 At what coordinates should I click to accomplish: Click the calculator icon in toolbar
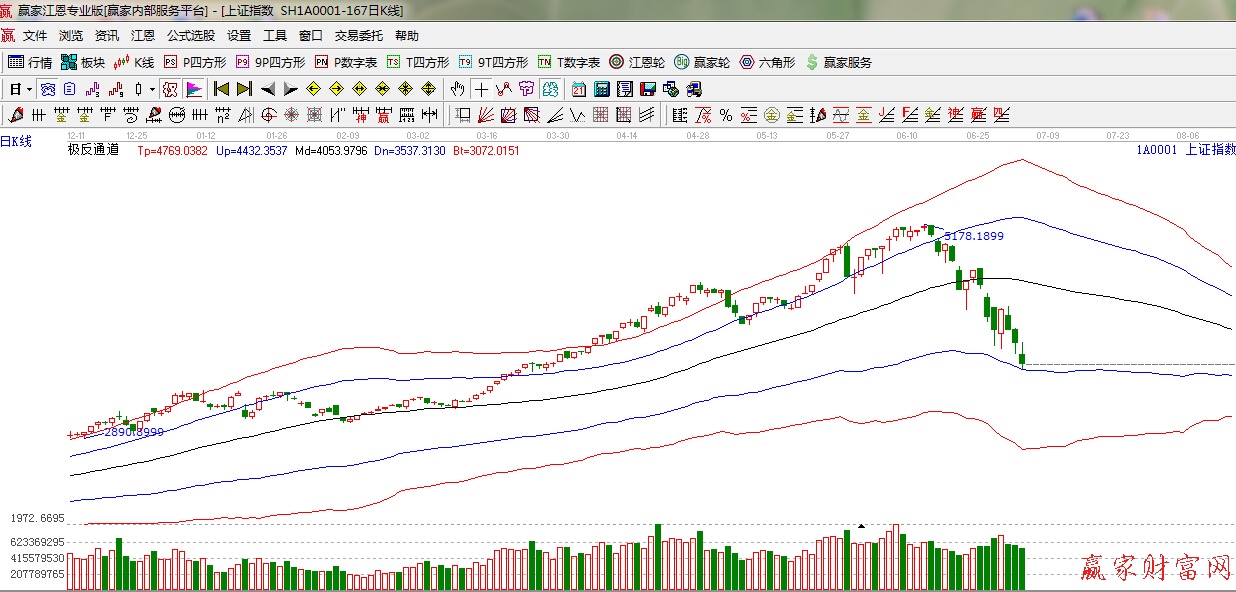tap(602, 89)
